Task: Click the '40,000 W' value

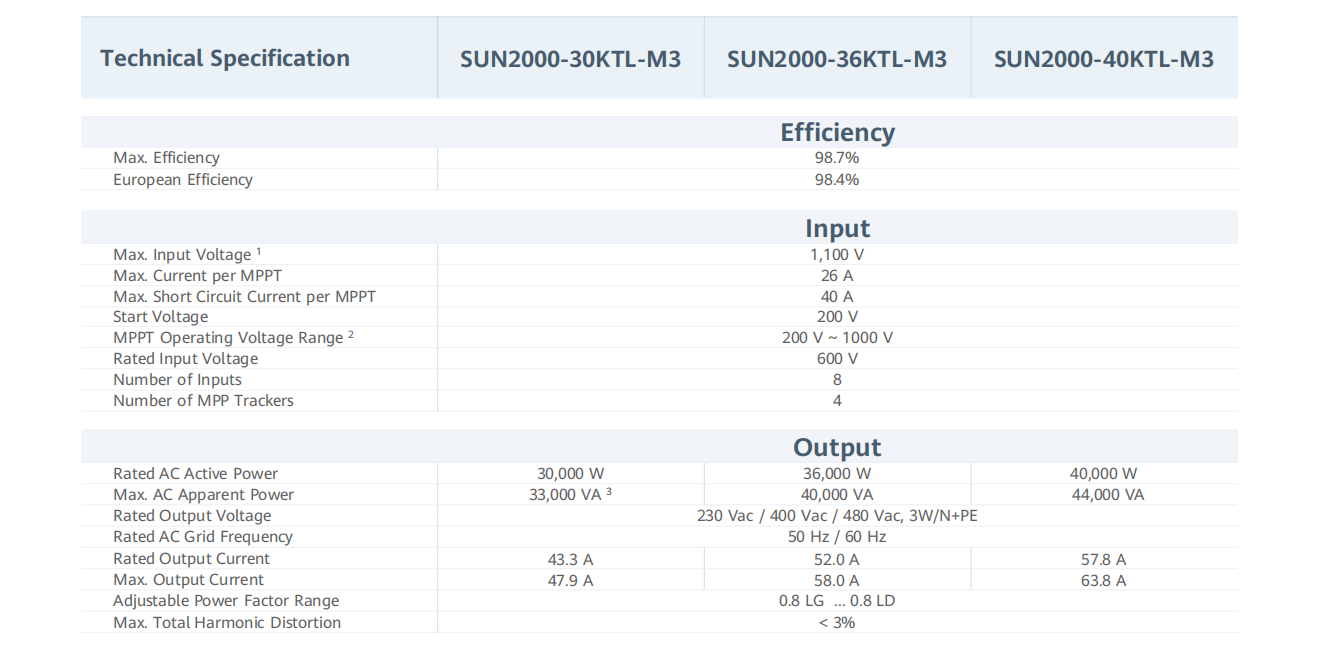Action: click(1104, 474)
